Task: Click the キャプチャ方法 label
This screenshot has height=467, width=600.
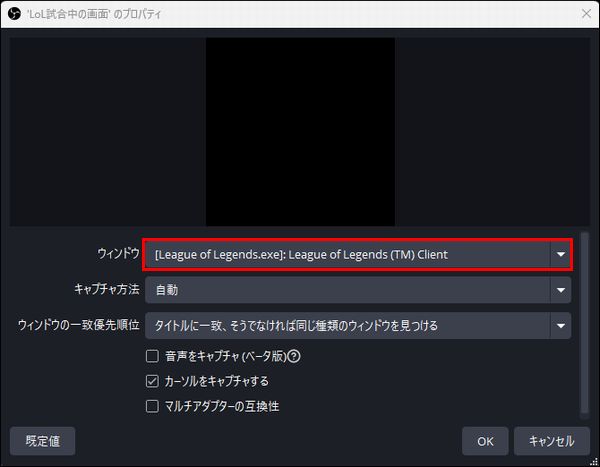Action: (x=107, y=289)
